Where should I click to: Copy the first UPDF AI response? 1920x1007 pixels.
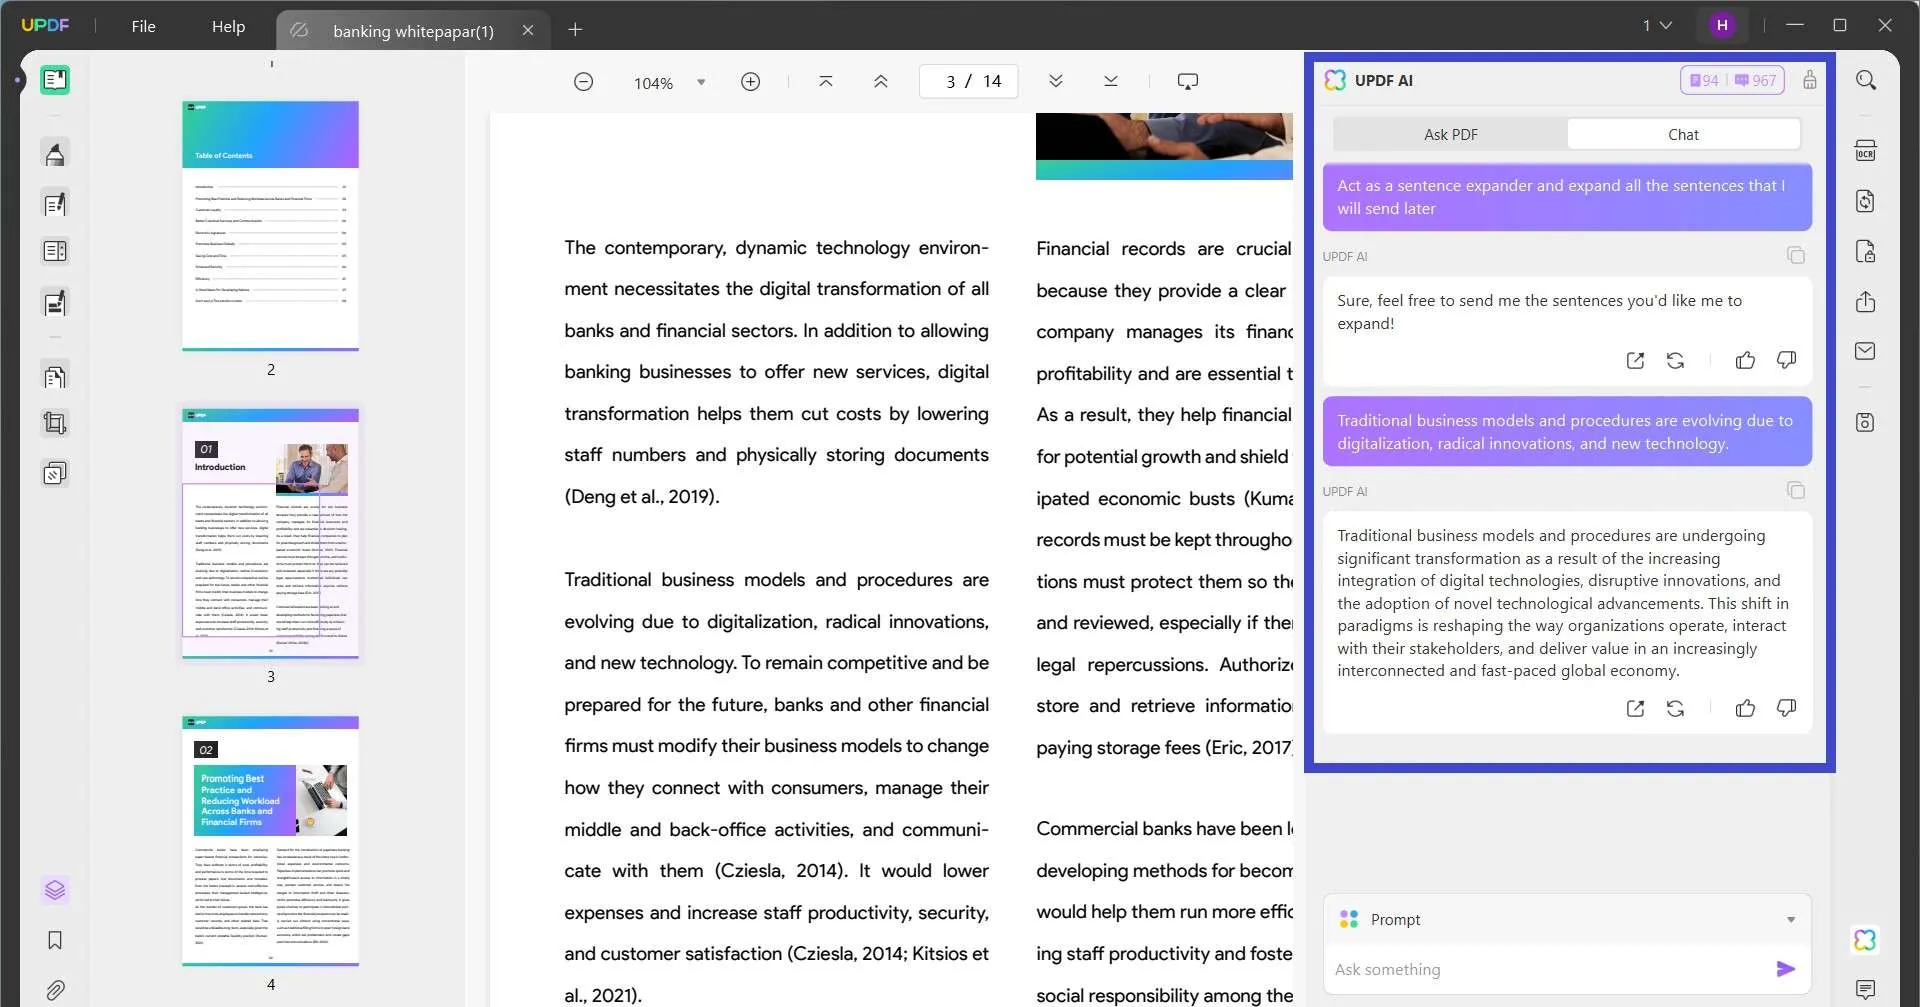tap(1796, 255)
